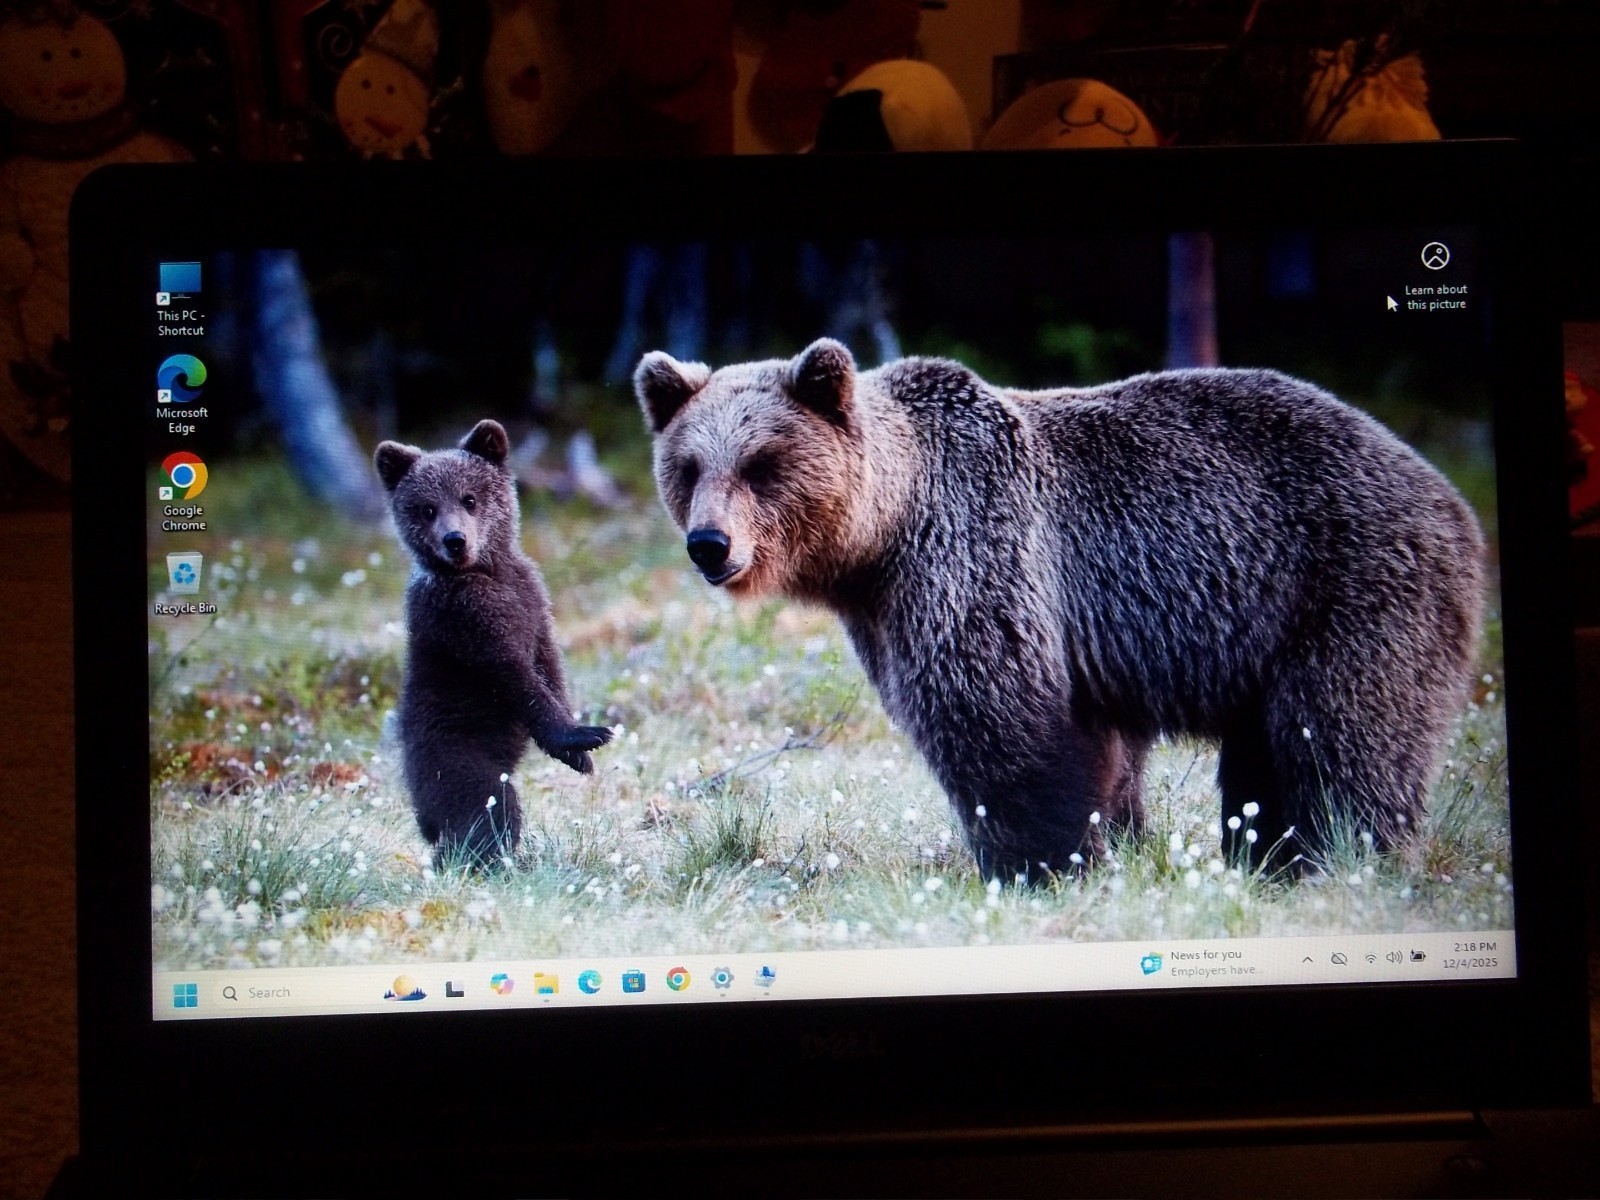Screen dimensions: 1600x1200
Task: Open the News for you widget
Action: click(1203, 962)
